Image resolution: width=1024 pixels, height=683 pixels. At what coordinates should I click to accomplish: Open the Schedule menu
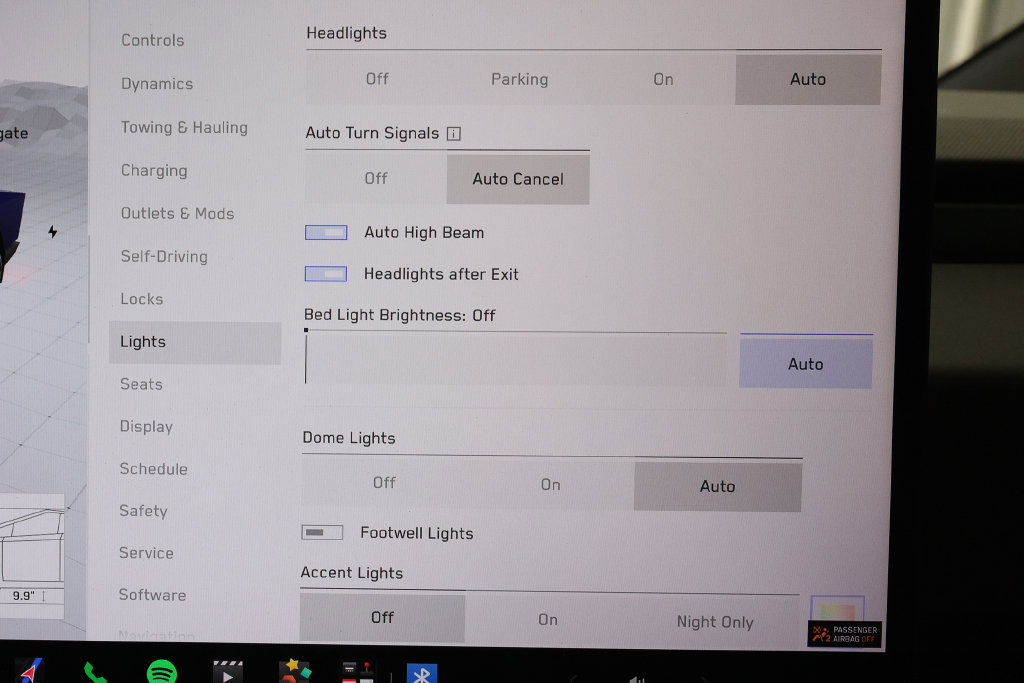point(153,469)
